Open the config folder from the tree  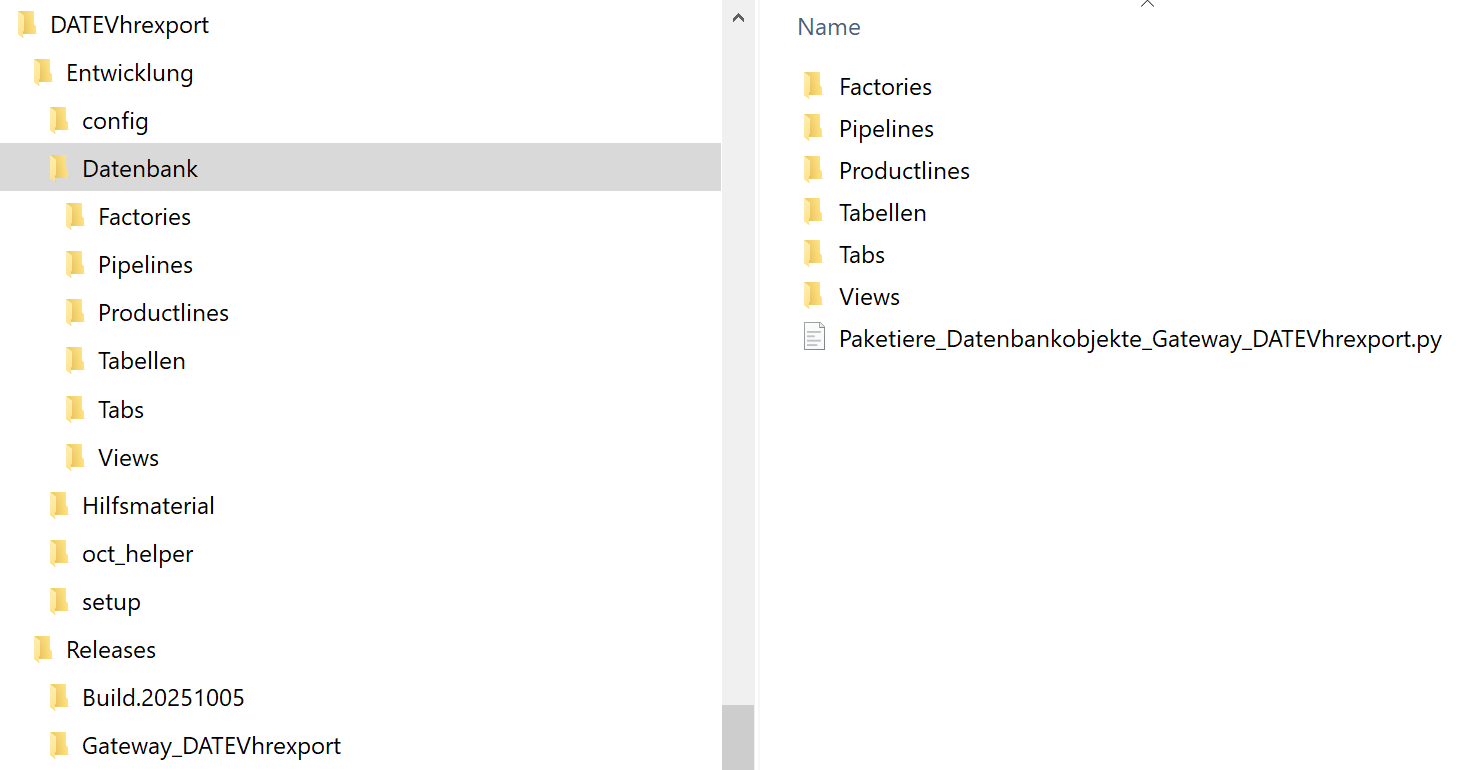click(114, 120)
